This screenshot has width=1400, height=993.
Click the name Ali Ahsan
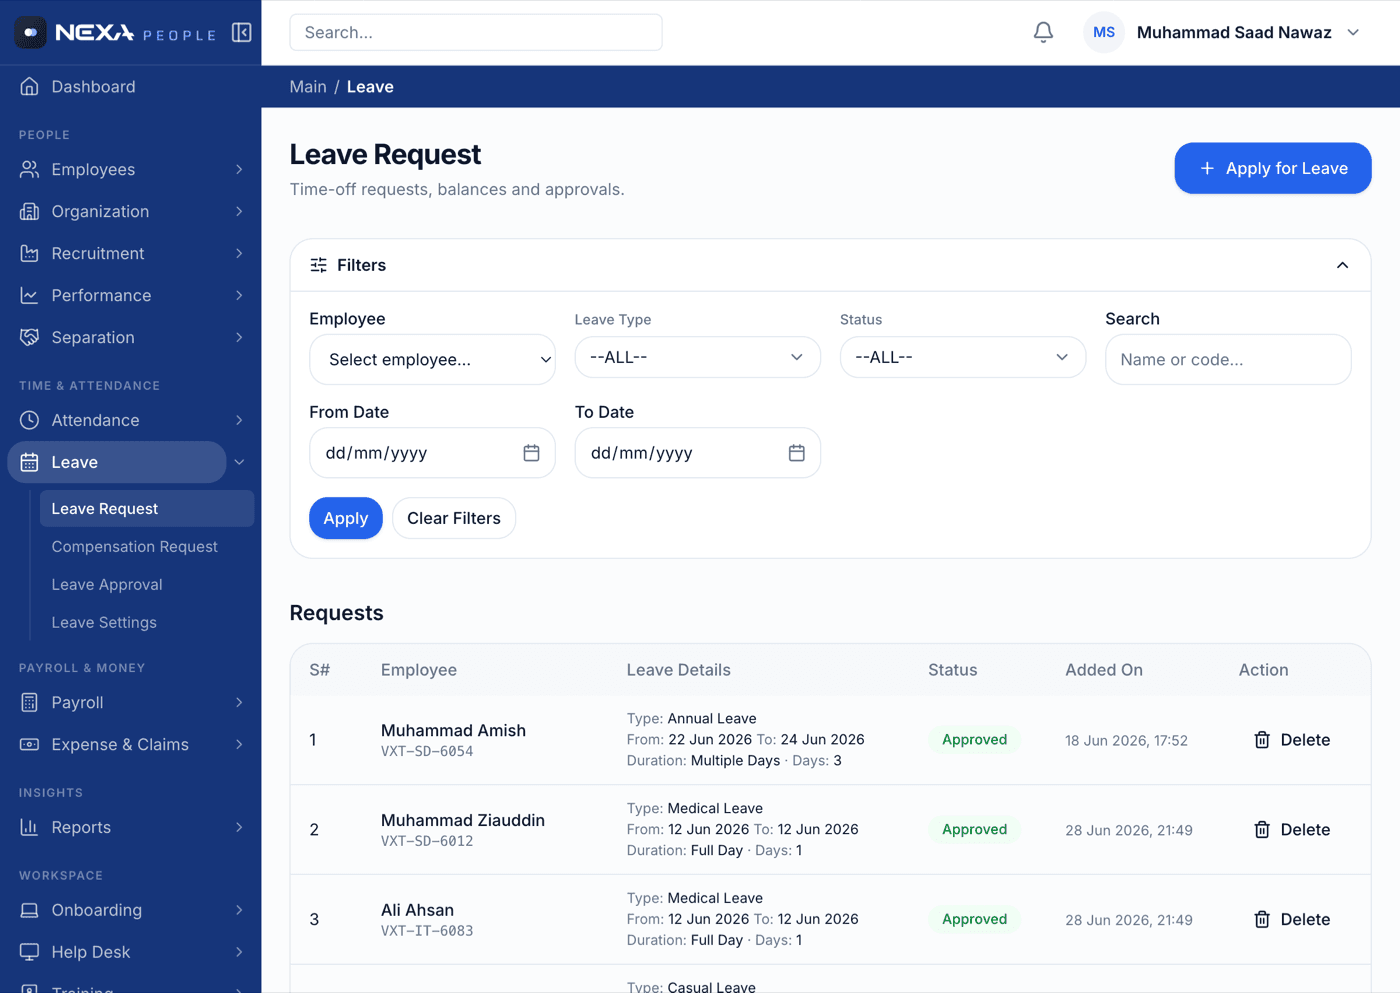[417, 911]
